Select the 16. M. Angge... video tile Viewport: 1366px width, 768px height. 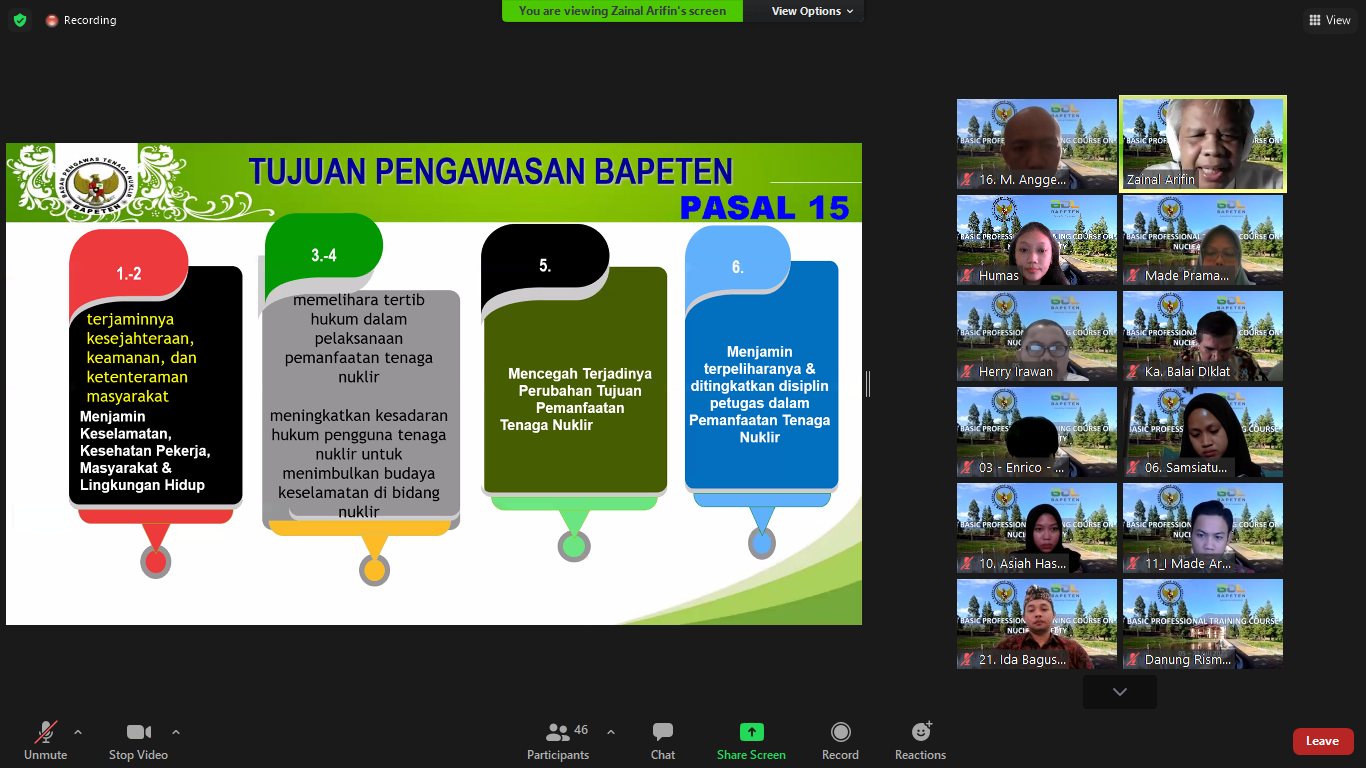click(1037, 144)
